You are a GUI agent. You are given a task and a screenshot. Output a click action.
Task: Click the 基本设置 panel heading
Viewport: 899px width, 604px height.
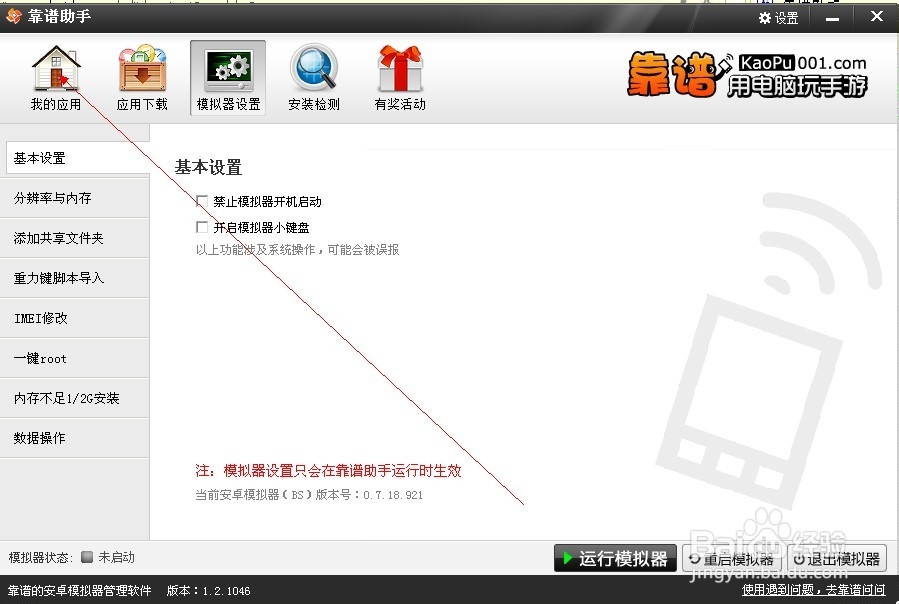pos(208,167)
